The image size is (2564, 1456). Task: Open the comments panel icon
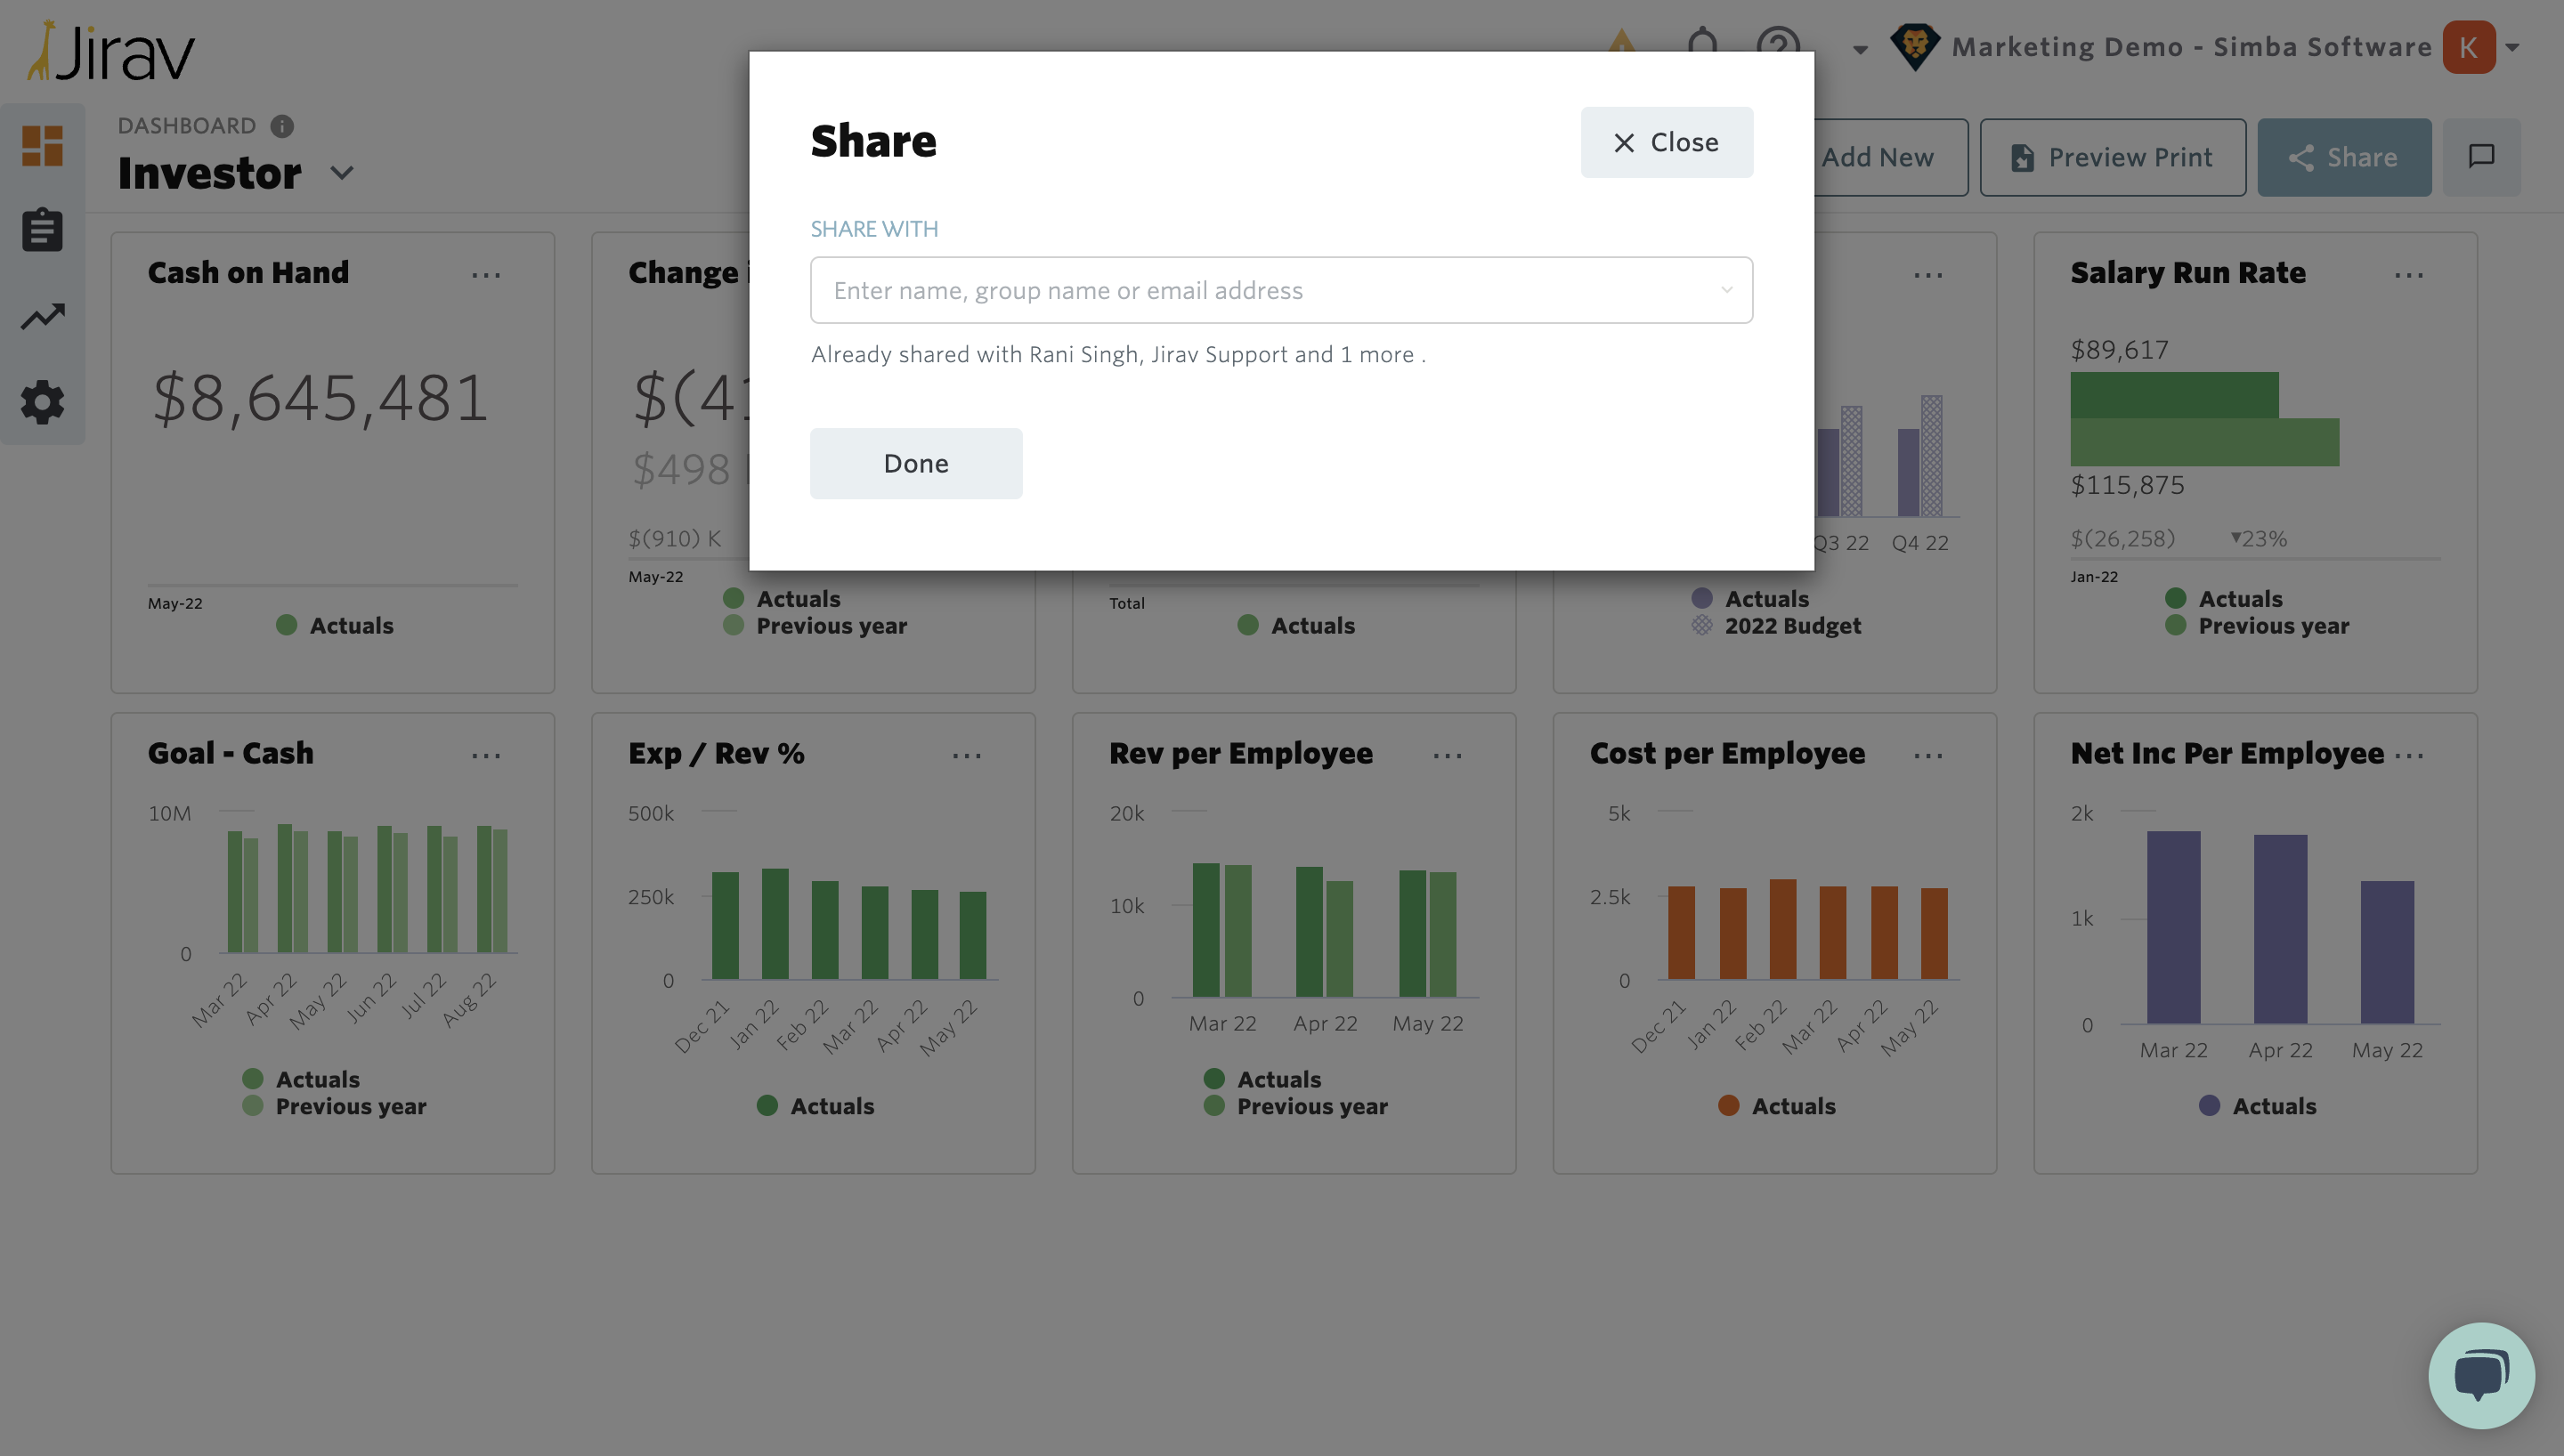coord(2481,157)
